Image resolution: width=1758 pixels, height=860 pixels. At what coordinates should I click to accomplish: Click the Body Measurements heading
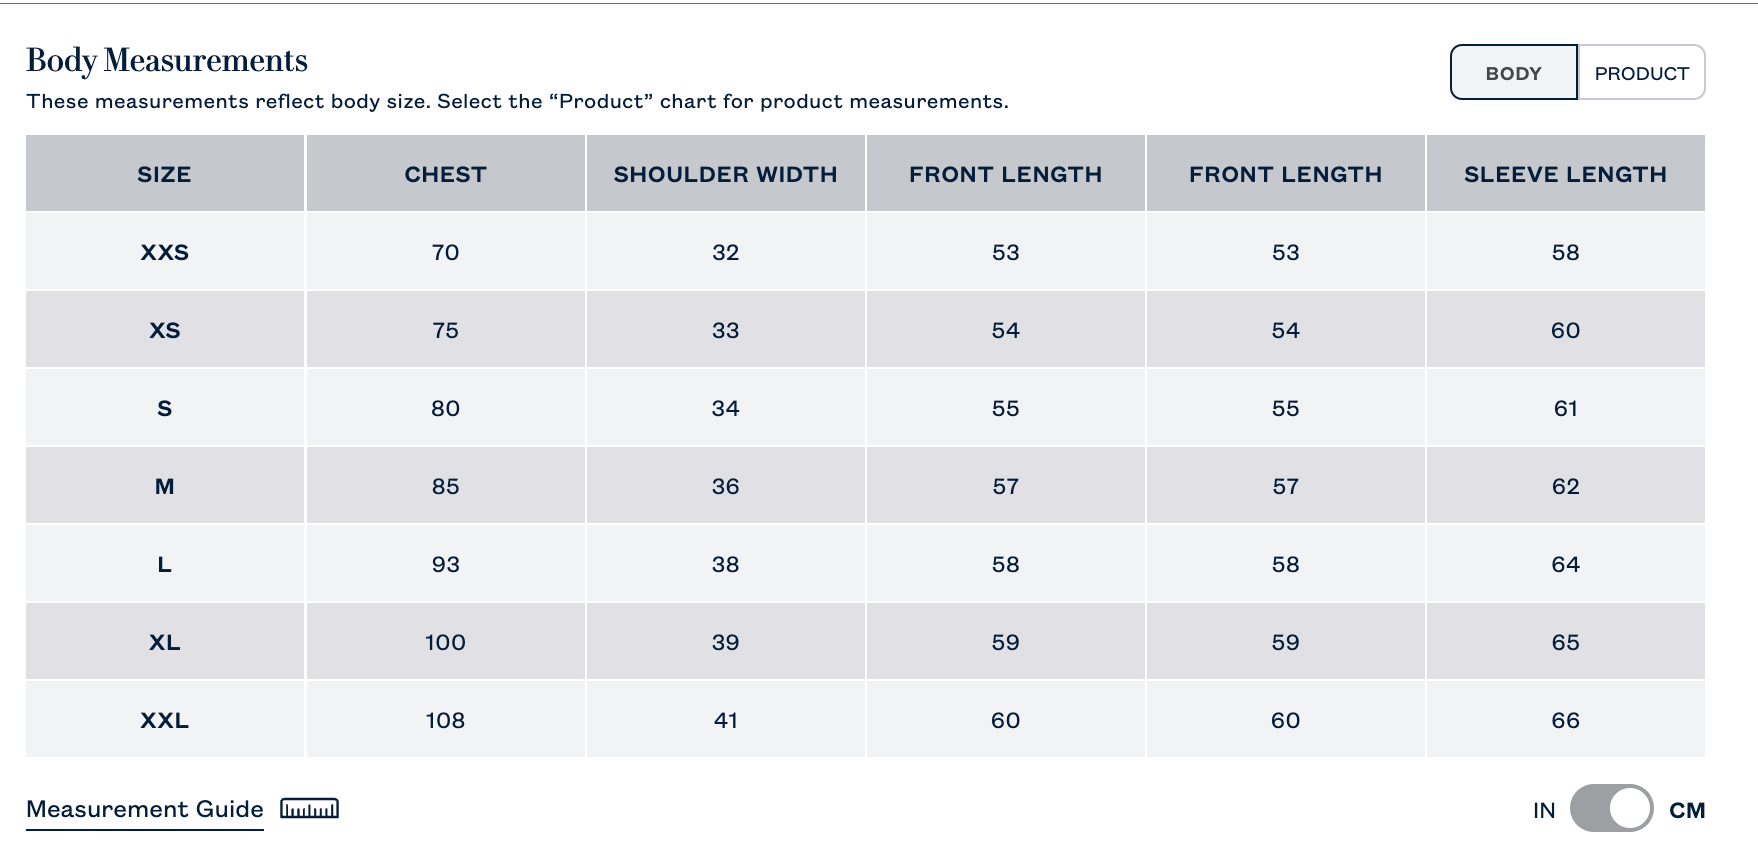(x=167, y=60)
